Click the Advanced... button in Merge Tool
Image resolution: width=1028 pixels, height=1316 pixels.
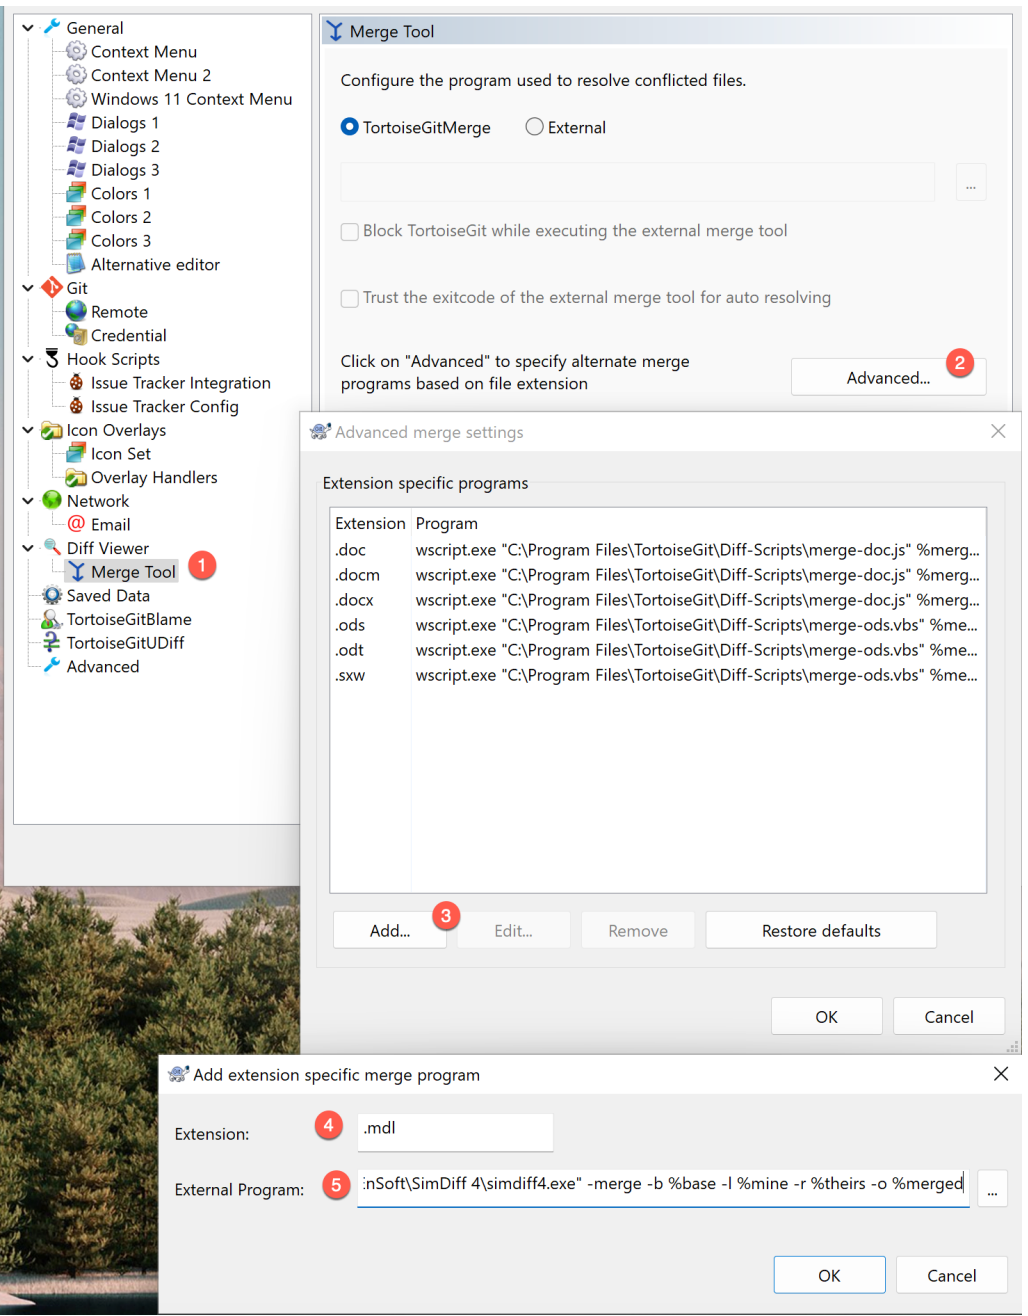(888, 377)
